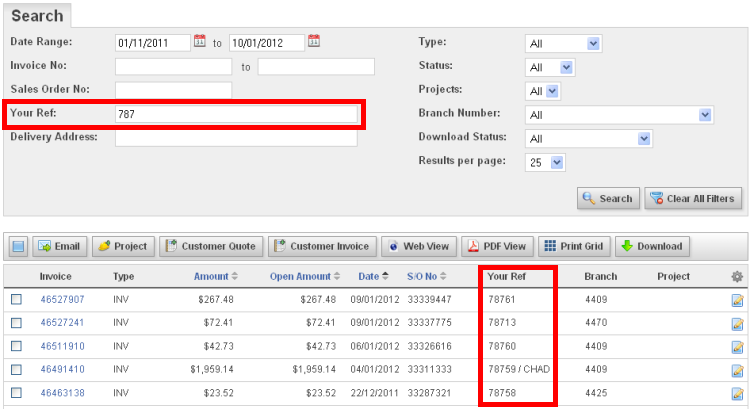Edit invoice 46527907 with pencil icon
The image size is (750, 409).
point(737,300)
